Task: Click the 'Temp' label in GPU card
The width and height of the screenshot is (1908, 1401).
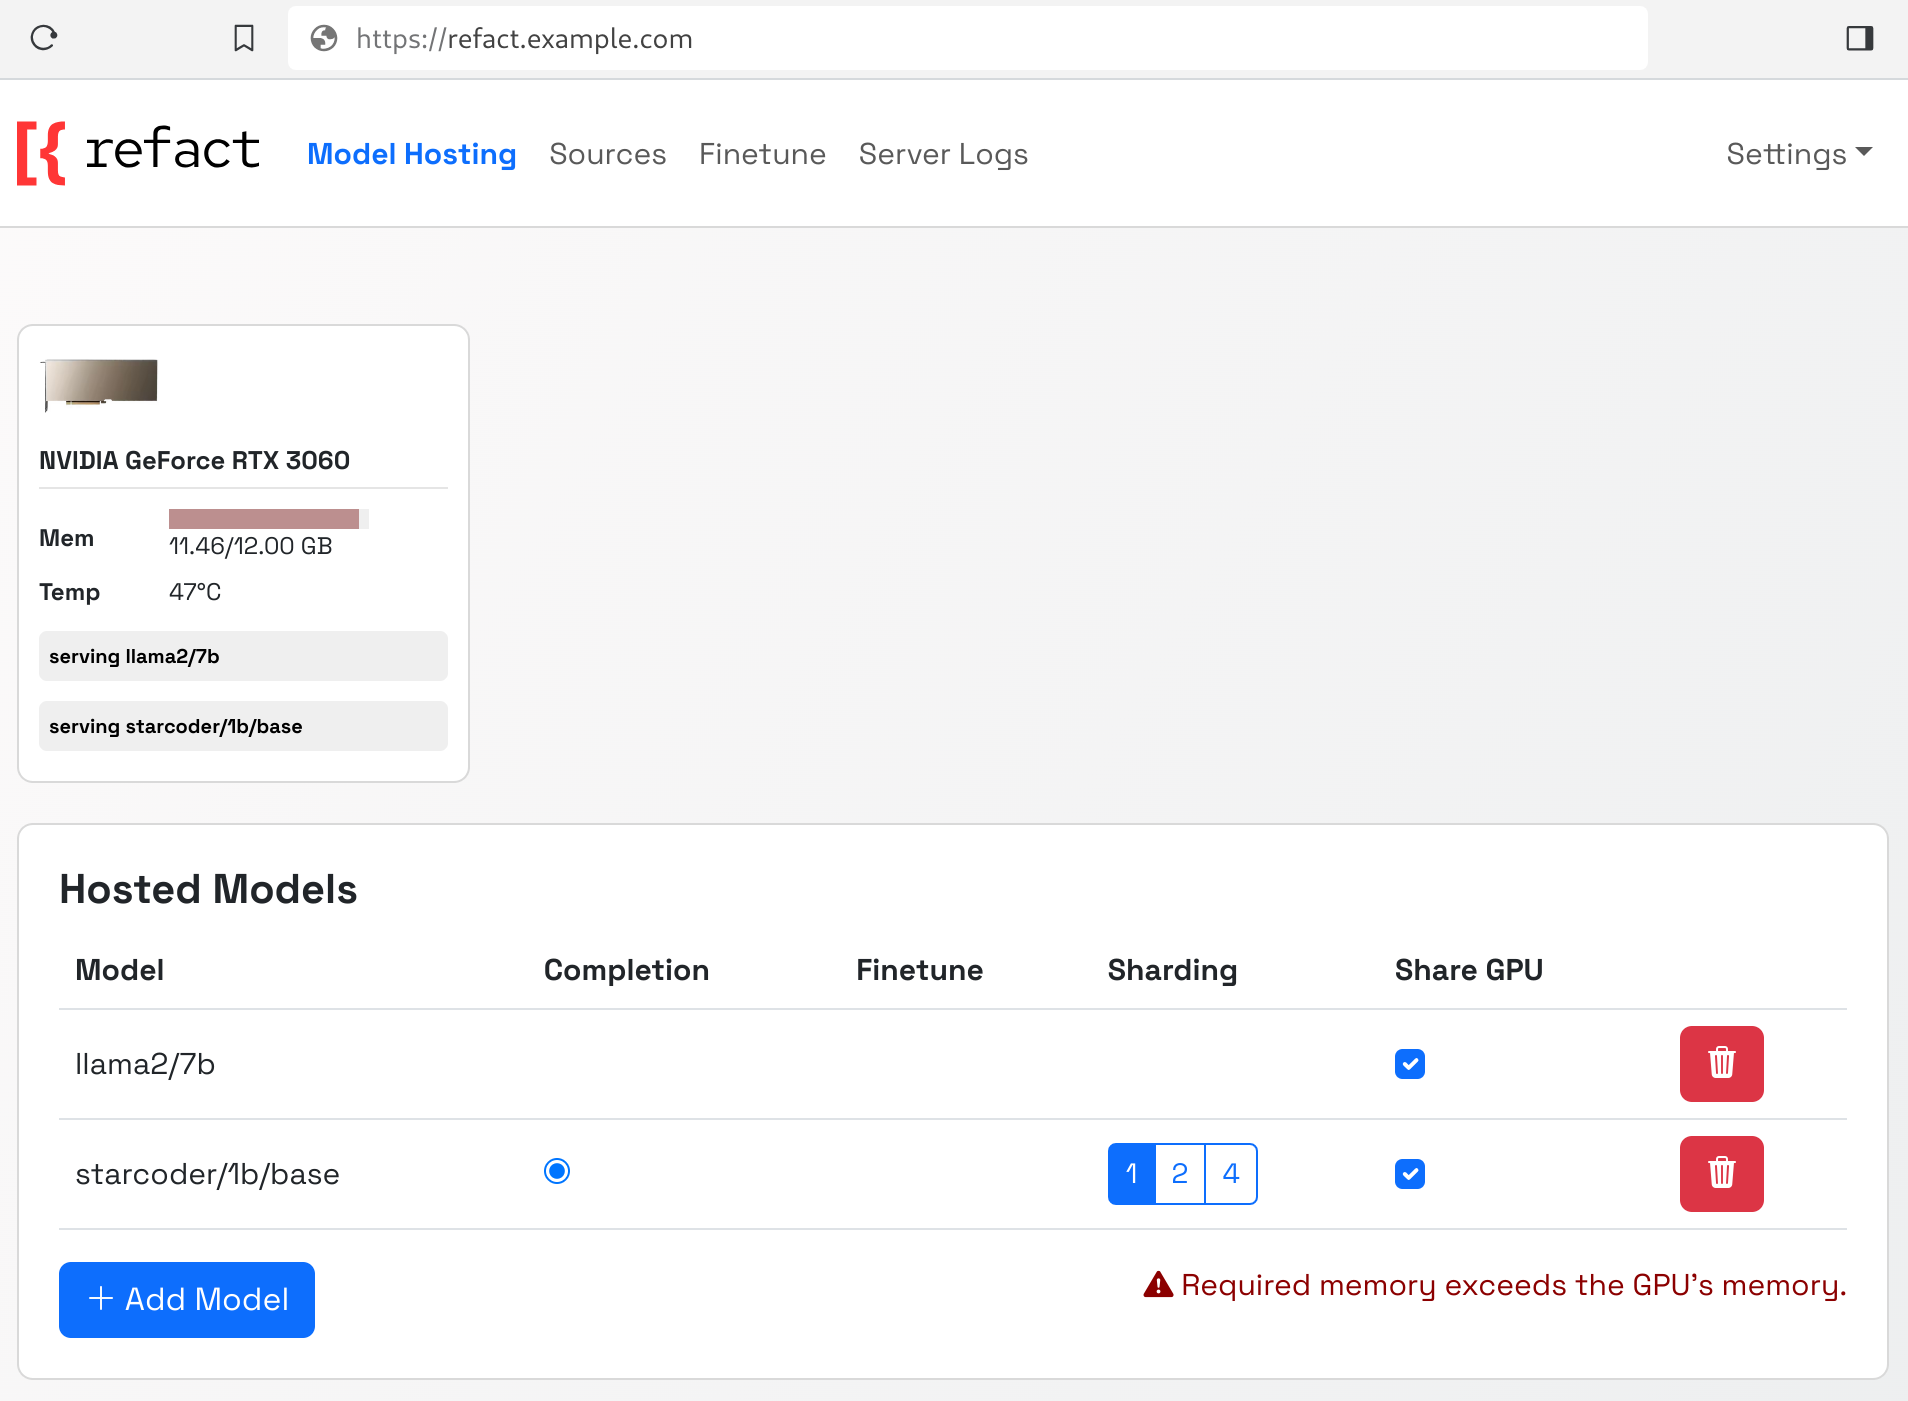Action: (x=69, y=592)
